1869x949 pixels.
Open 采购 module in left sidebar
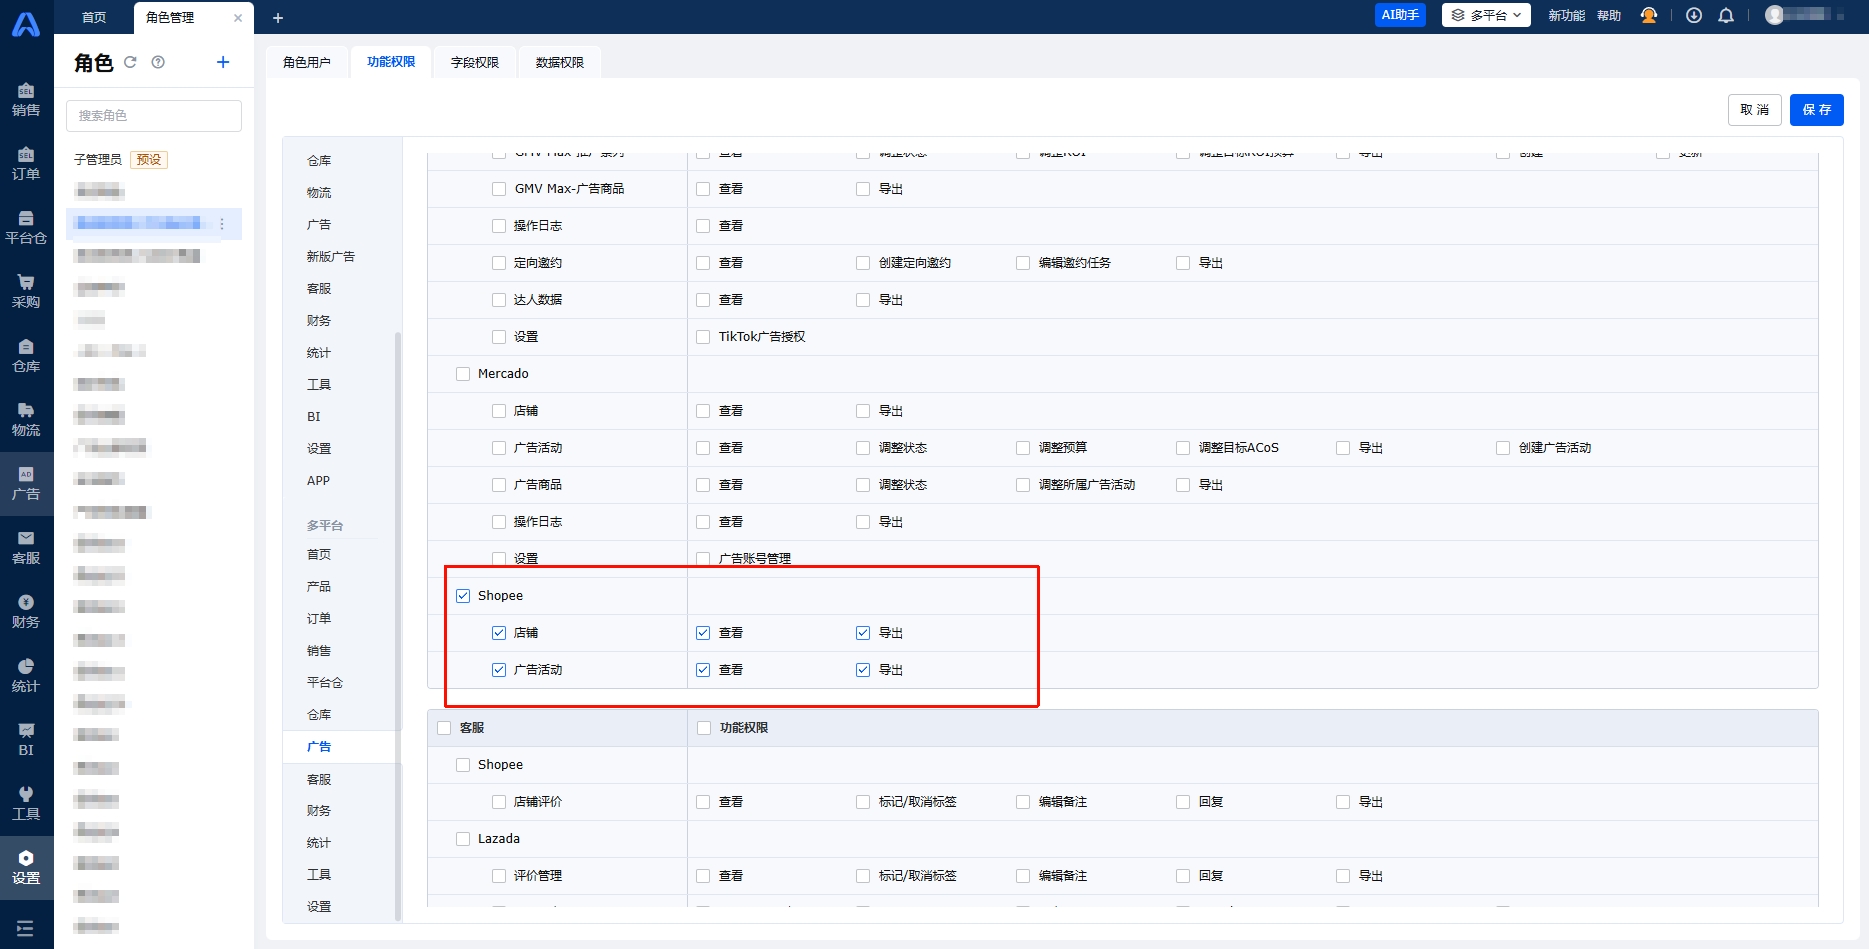(x=26, y=291)
